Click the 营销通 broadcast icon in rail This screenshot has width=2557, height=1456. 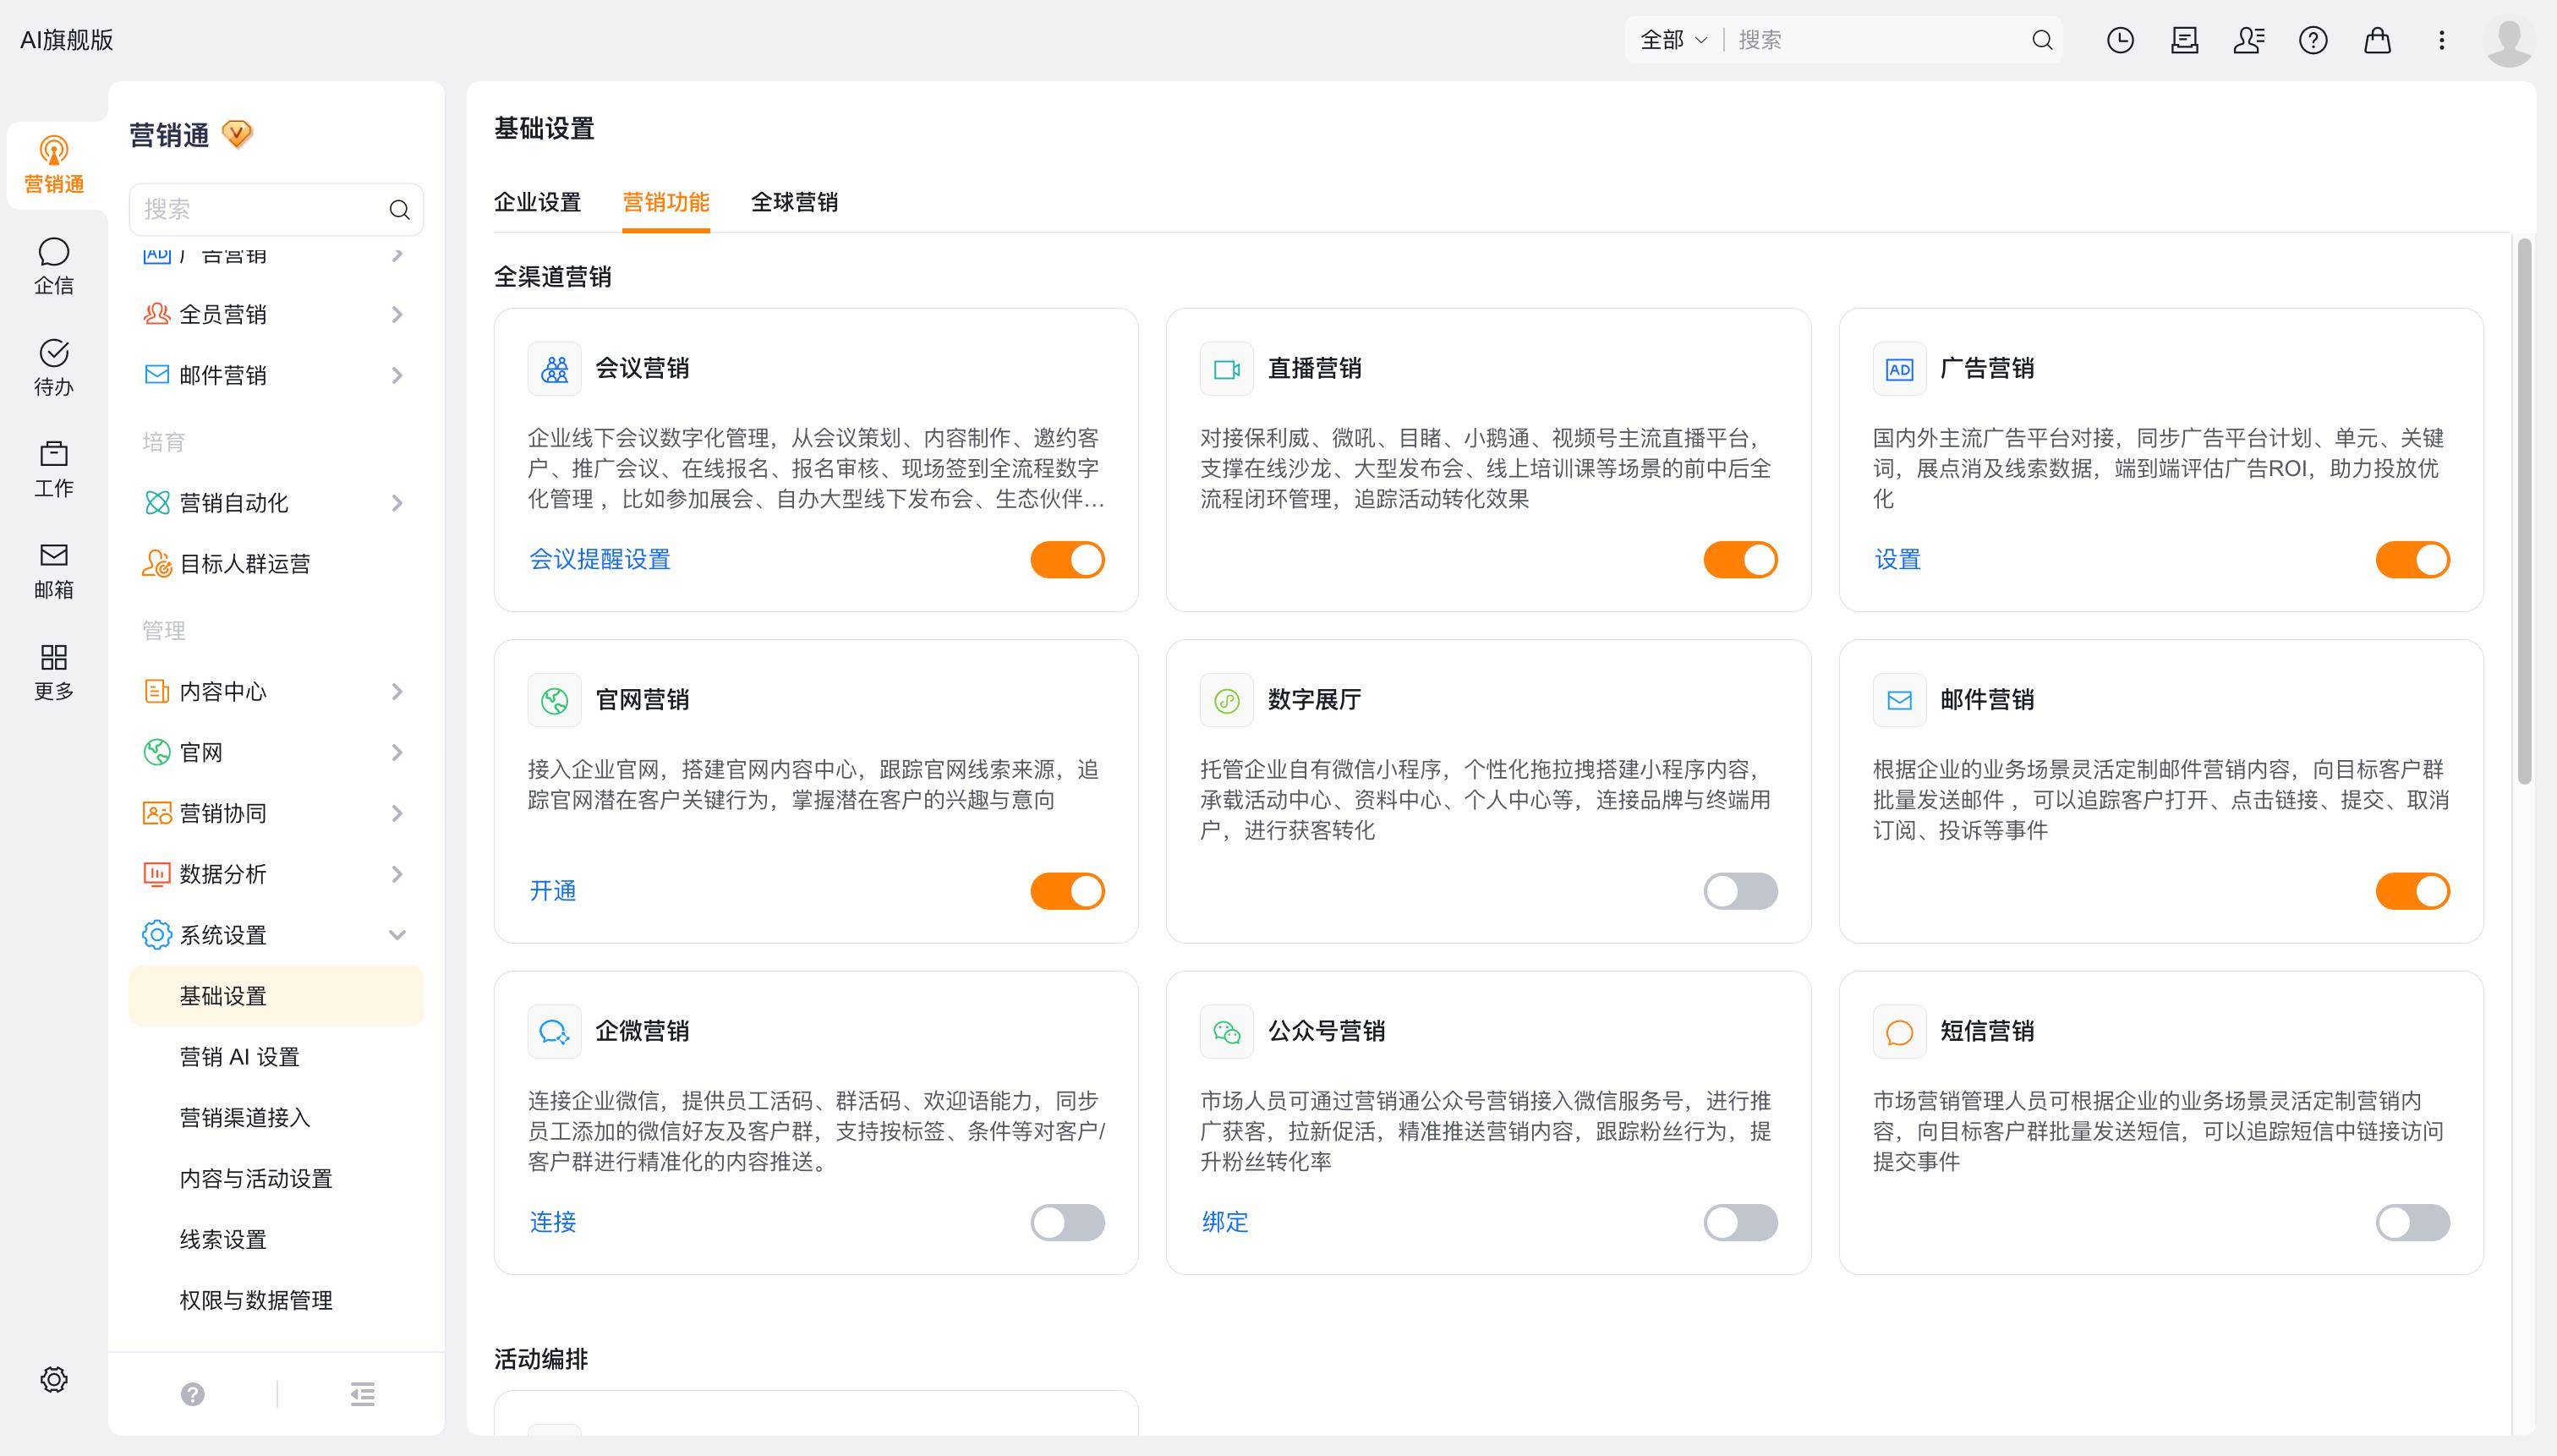tap(54, 165)
